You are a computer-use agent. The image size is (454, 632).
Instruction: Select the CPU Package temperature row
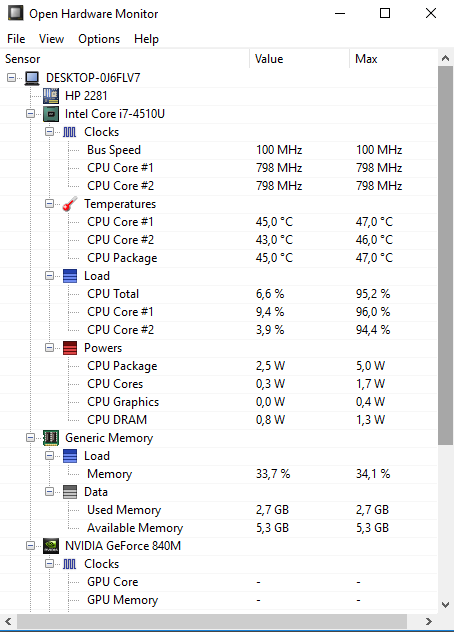(219, 258)
